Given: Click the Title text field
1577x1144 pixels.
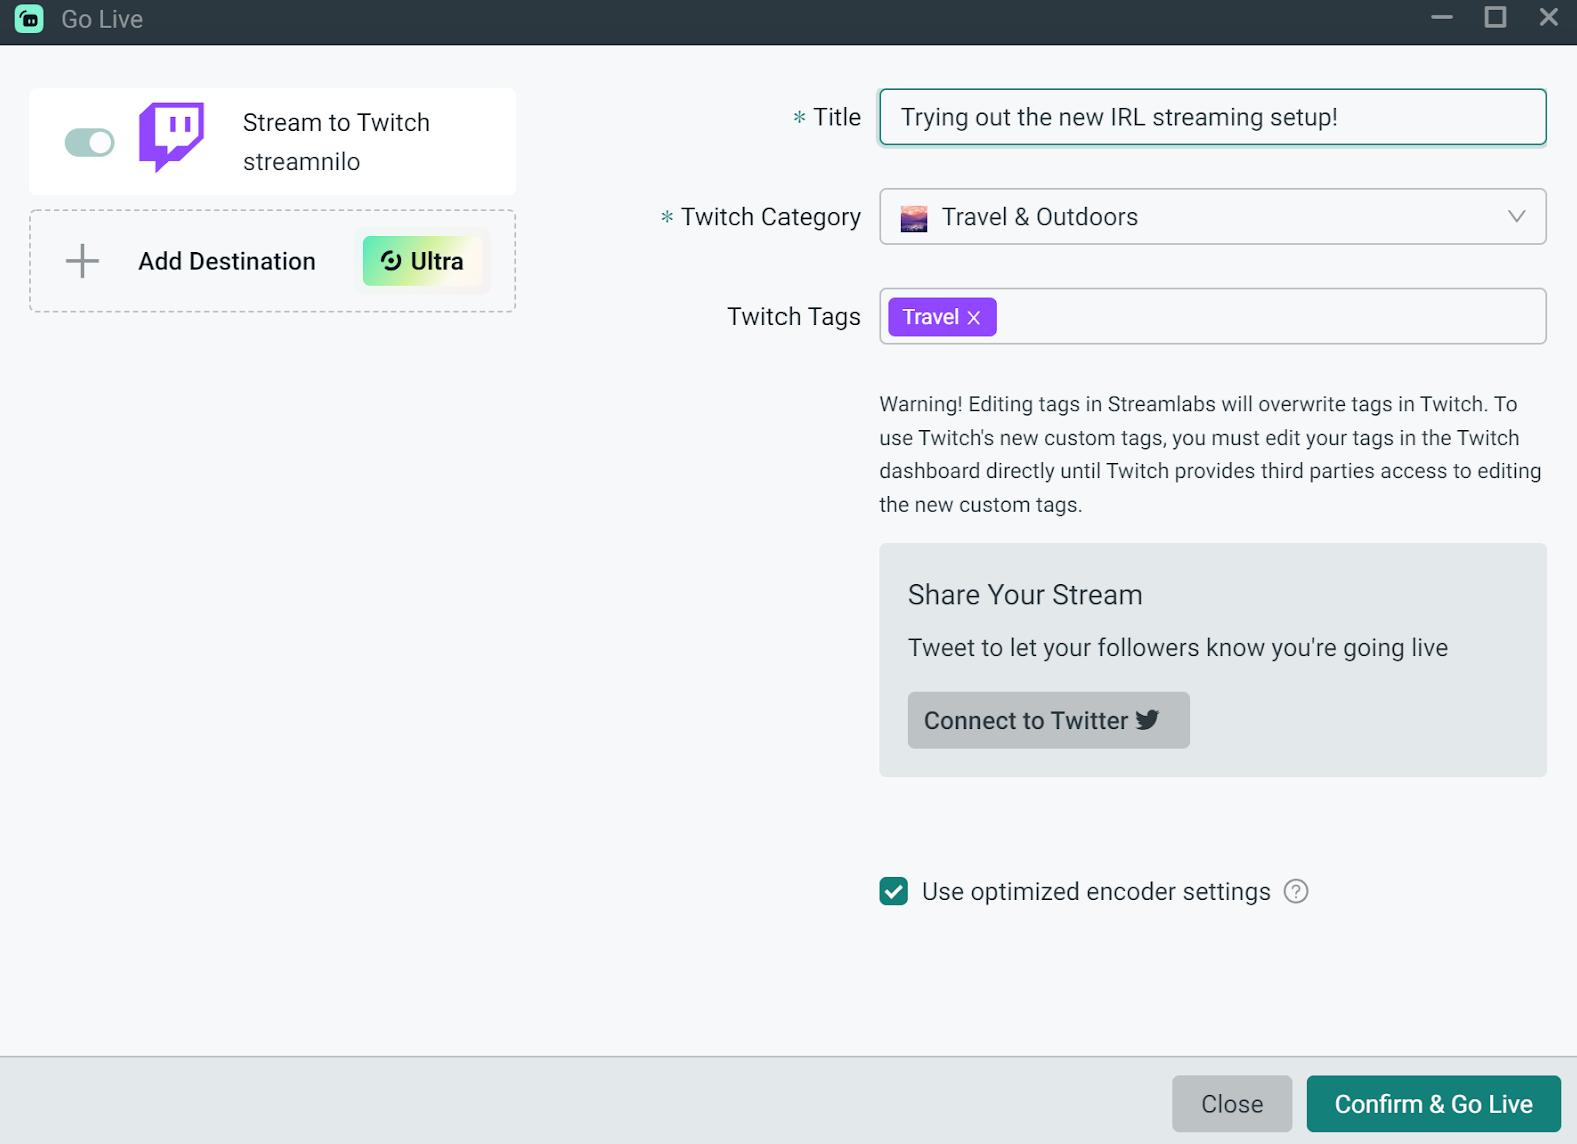Looking at the screenshot, I should pyautogui.click(x=1212, y=118).
